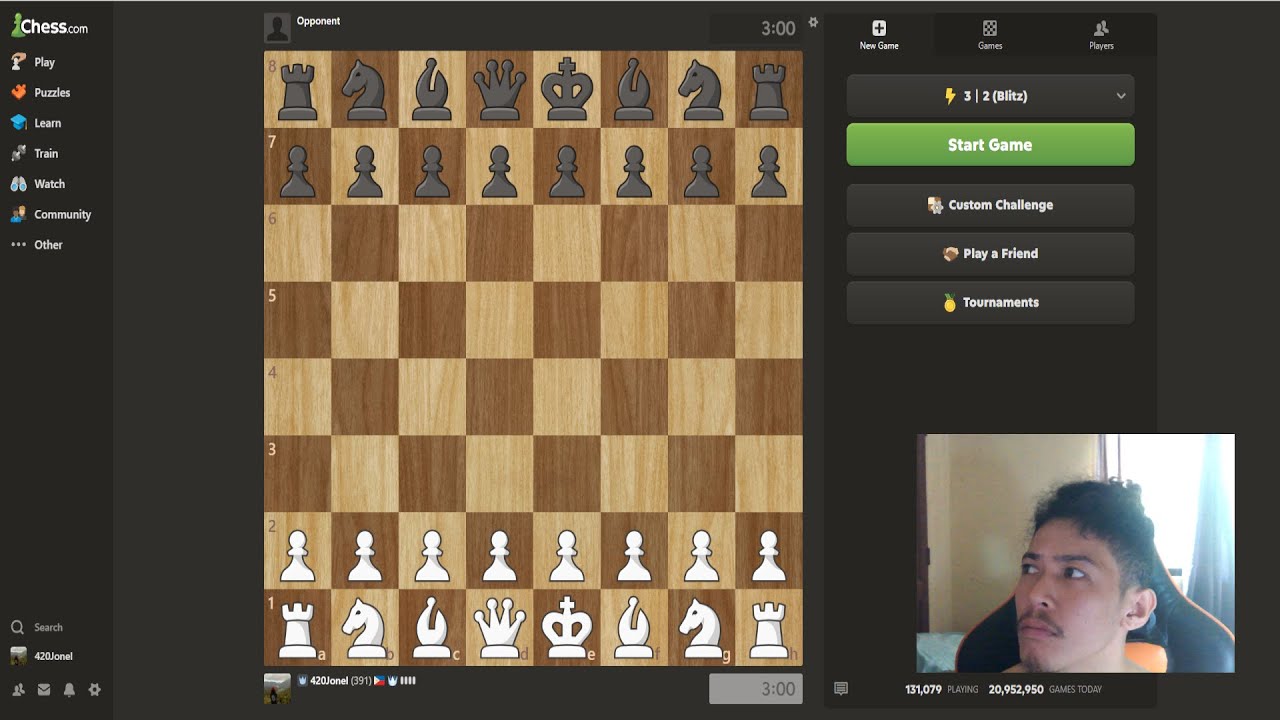
Task: Open the friends icon at sidebar bottom
Action: pyautogui.click(x=18, y=689)
